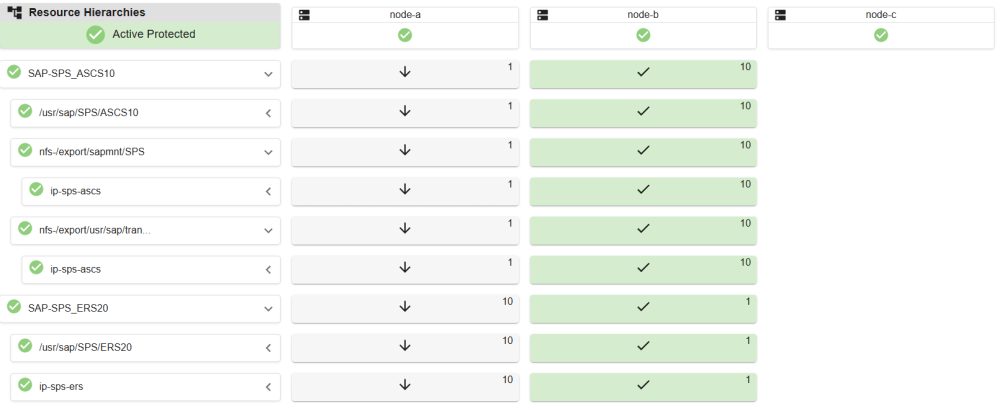Click the ip-sps-ers green status icon
This screenshot has width=1000, height=411.
coord(25,385)
